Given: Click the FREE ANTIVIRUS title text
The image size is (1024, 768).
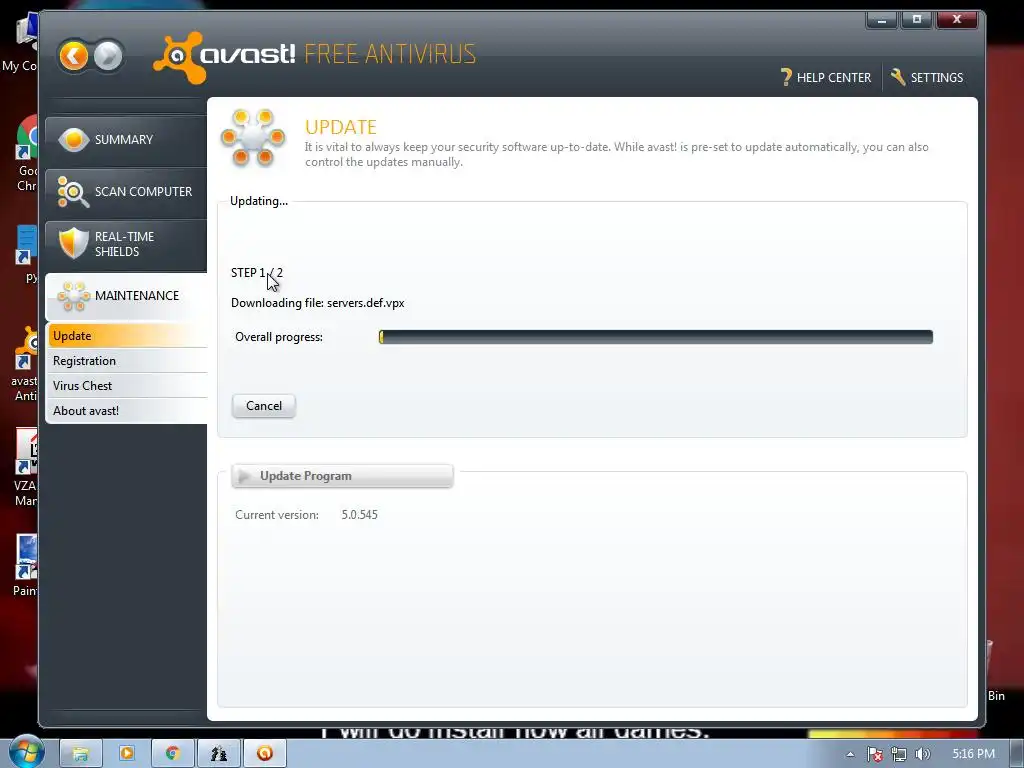Looking at the screenshot, I should [390, 54].
